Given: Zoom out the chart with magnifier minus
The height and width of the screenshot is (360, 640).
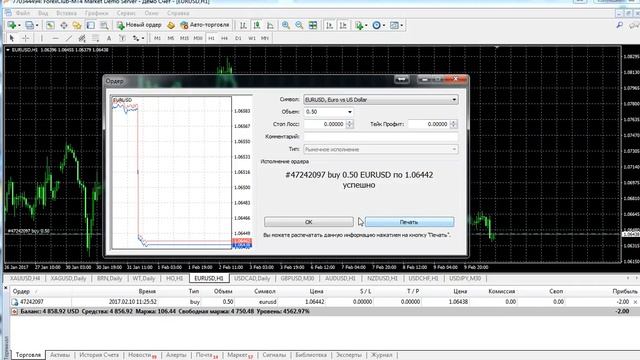Looking at the screenshot, I should tap(299, 25).
